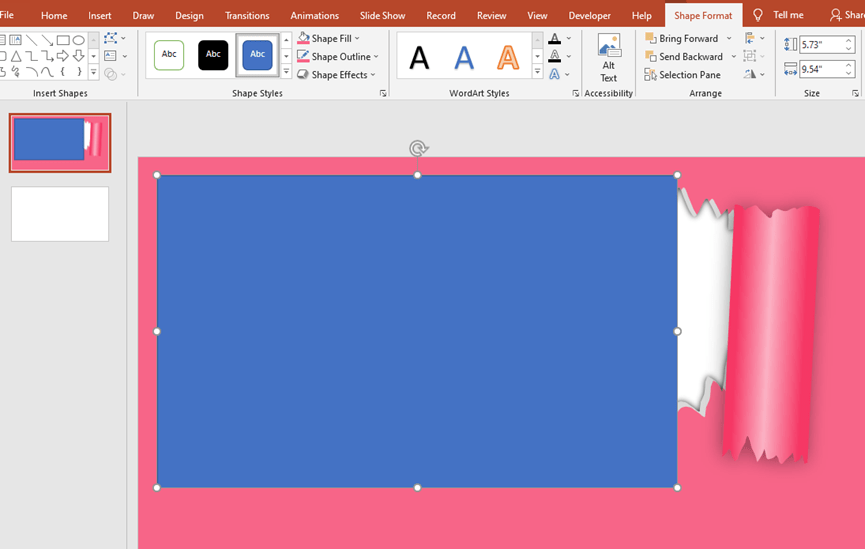Select the blank slide 2 thumbnail

tap(60, 214)
